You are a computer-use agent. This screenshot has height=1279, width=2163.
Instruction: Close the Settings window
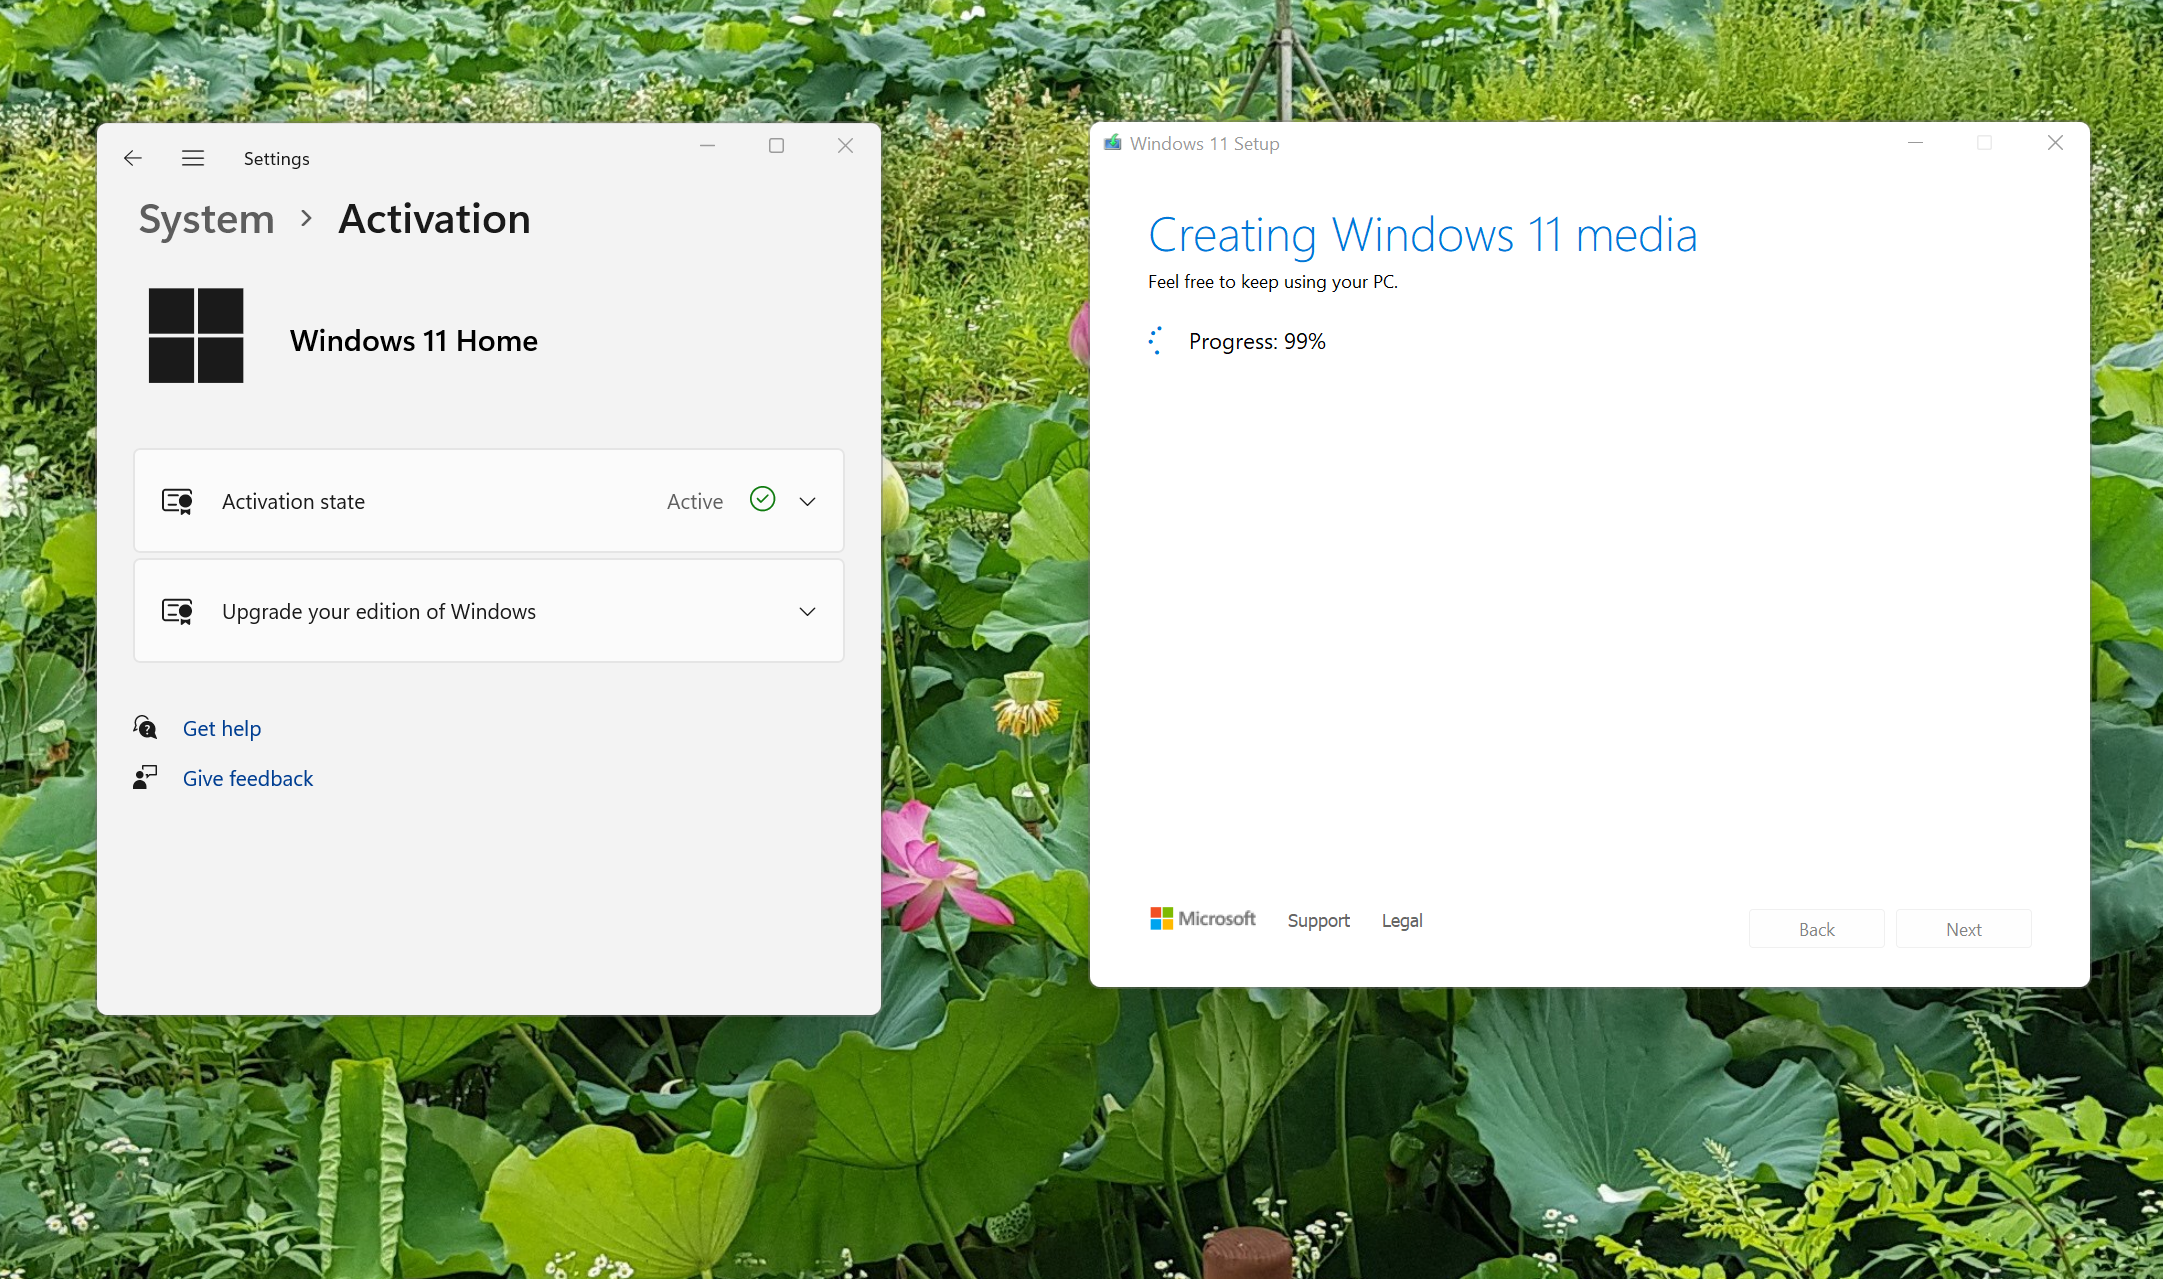click(x=845, y=145)
